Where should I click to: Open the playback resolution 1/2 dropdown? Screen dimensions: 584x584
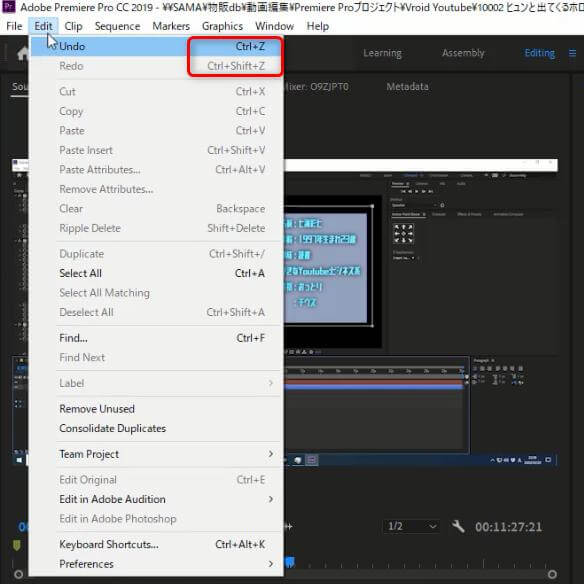point(412,526)
